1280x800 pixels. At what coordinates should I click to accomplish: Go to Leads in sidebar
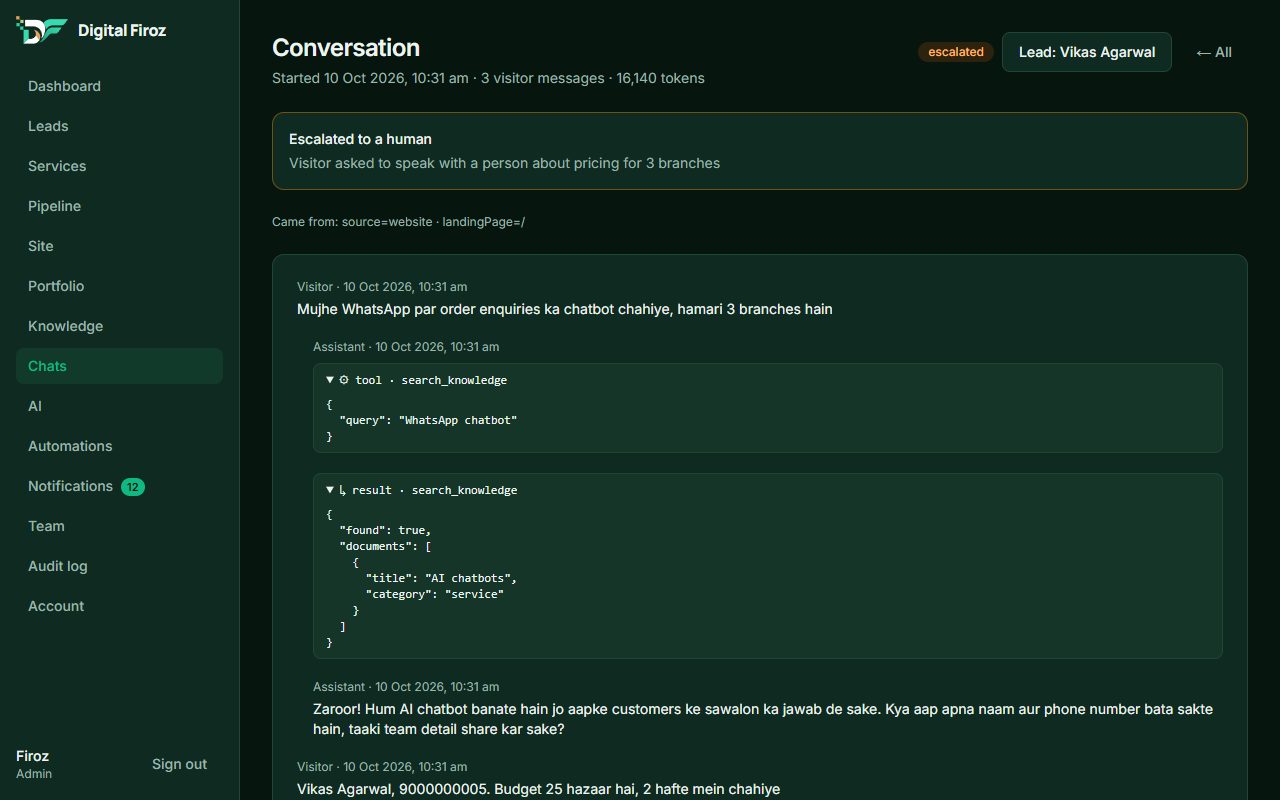pos(119,126)
